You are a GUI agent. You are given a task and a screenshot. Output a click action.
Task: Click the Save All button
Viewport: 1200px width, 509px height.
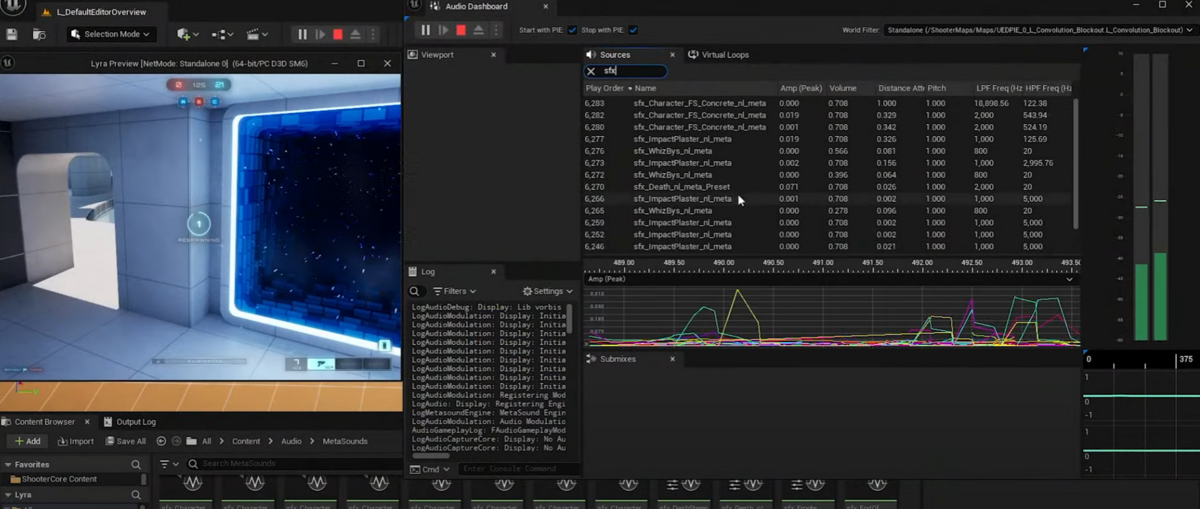[x=124, y=441]
